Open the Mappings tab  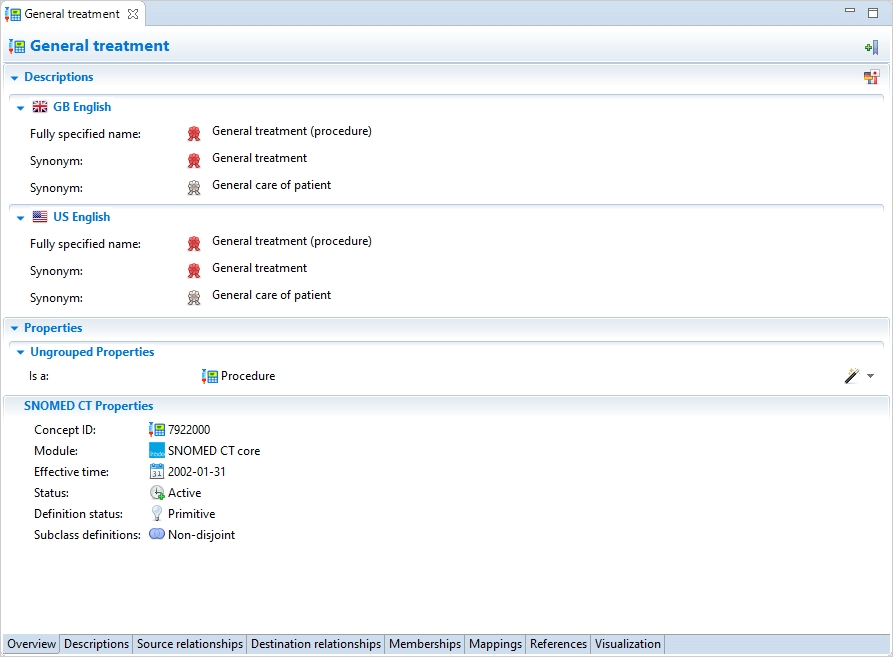tap(495, 644)
